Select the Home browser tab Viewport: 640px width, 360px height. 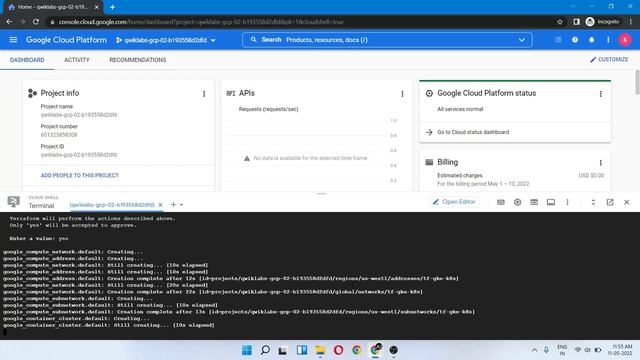tap(53, 7)
